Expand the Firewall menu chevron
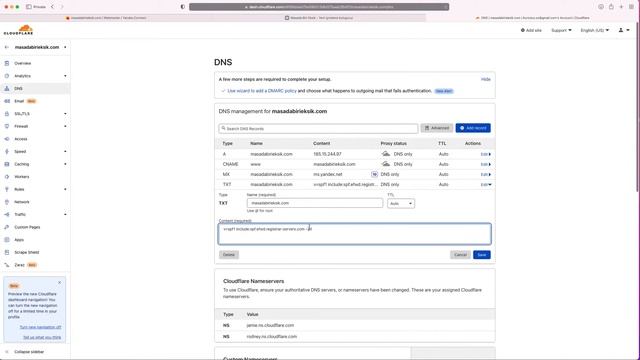640x360 pixels. 65,127
